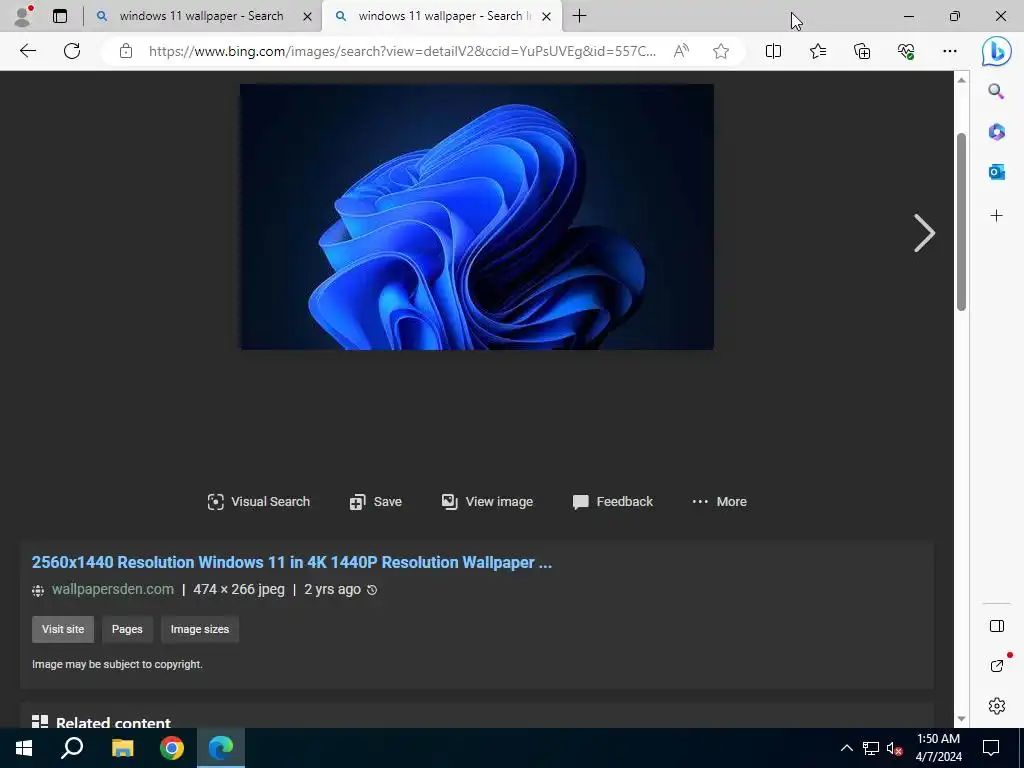Click the history icon beside 2 yrs ago

pyautogui.click(x=372, y=590)
